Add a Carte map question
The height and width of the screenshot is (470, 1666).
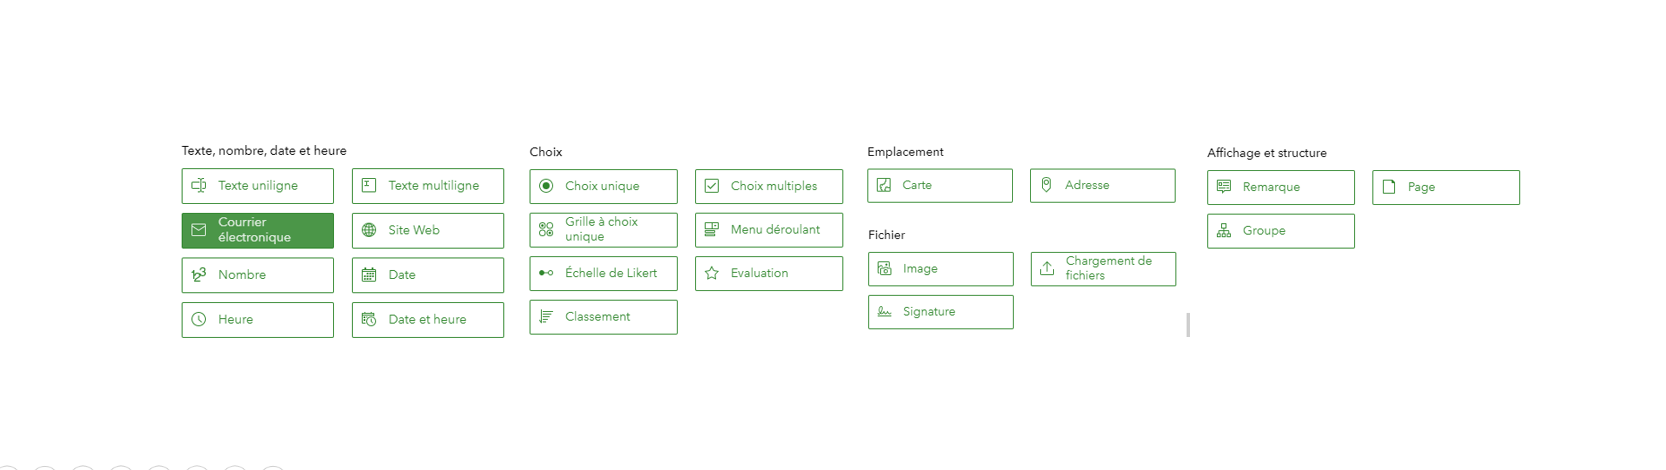coord(940,185)
